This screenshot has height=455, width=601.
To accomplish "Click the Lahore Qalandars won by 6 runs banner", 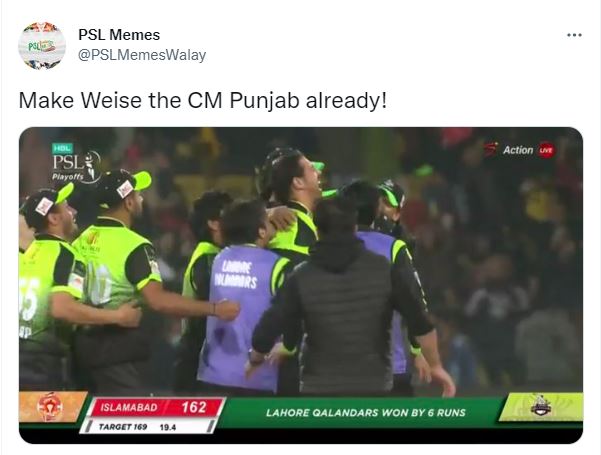I will [x=366, y=412].
